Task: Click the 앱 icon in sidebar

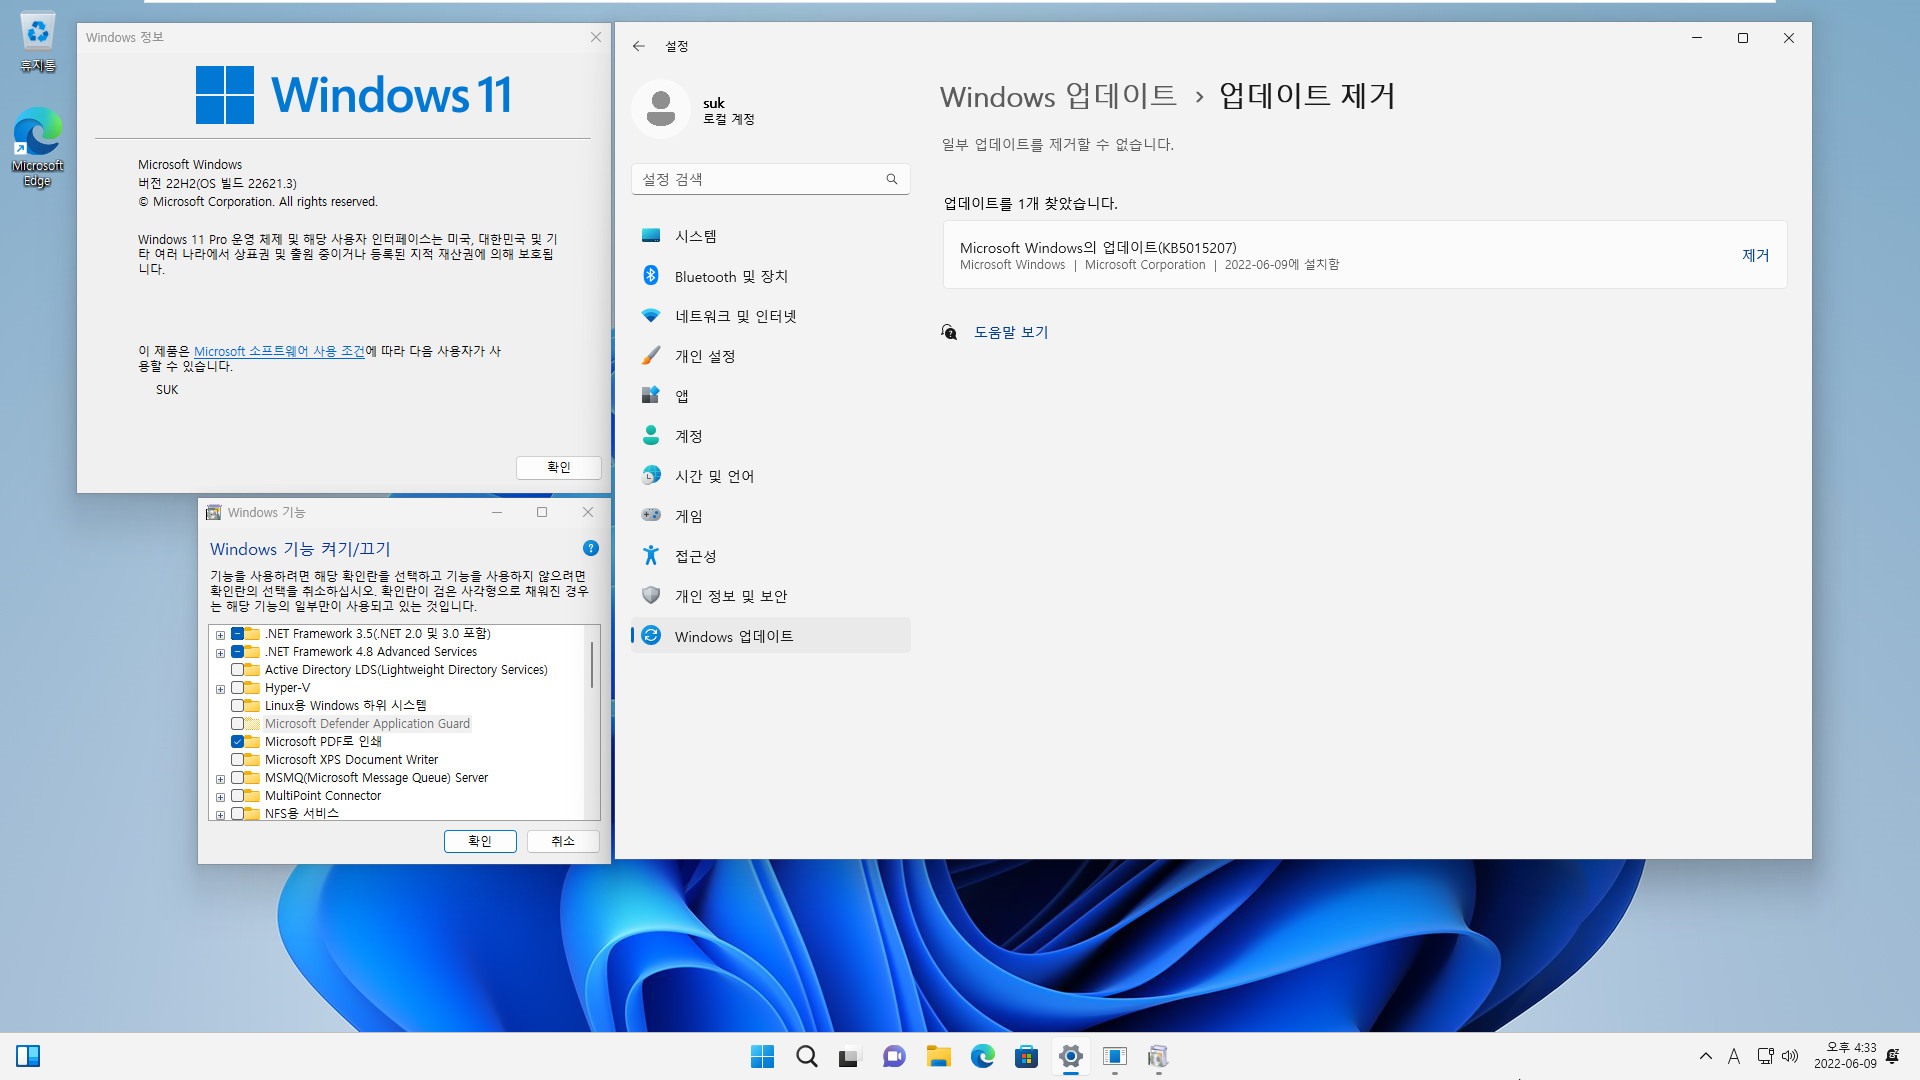Action: [x=651, y=396]
